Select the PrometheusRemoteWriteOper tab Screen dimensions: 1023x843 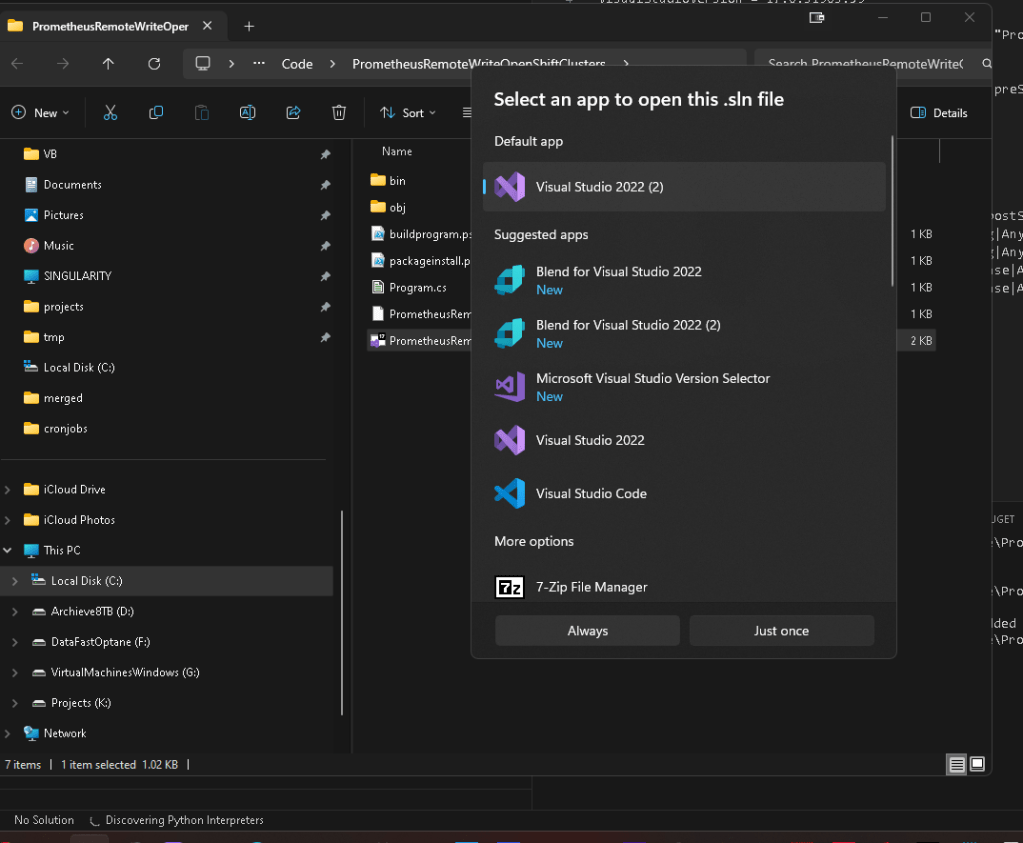click(x=110, y=26)
